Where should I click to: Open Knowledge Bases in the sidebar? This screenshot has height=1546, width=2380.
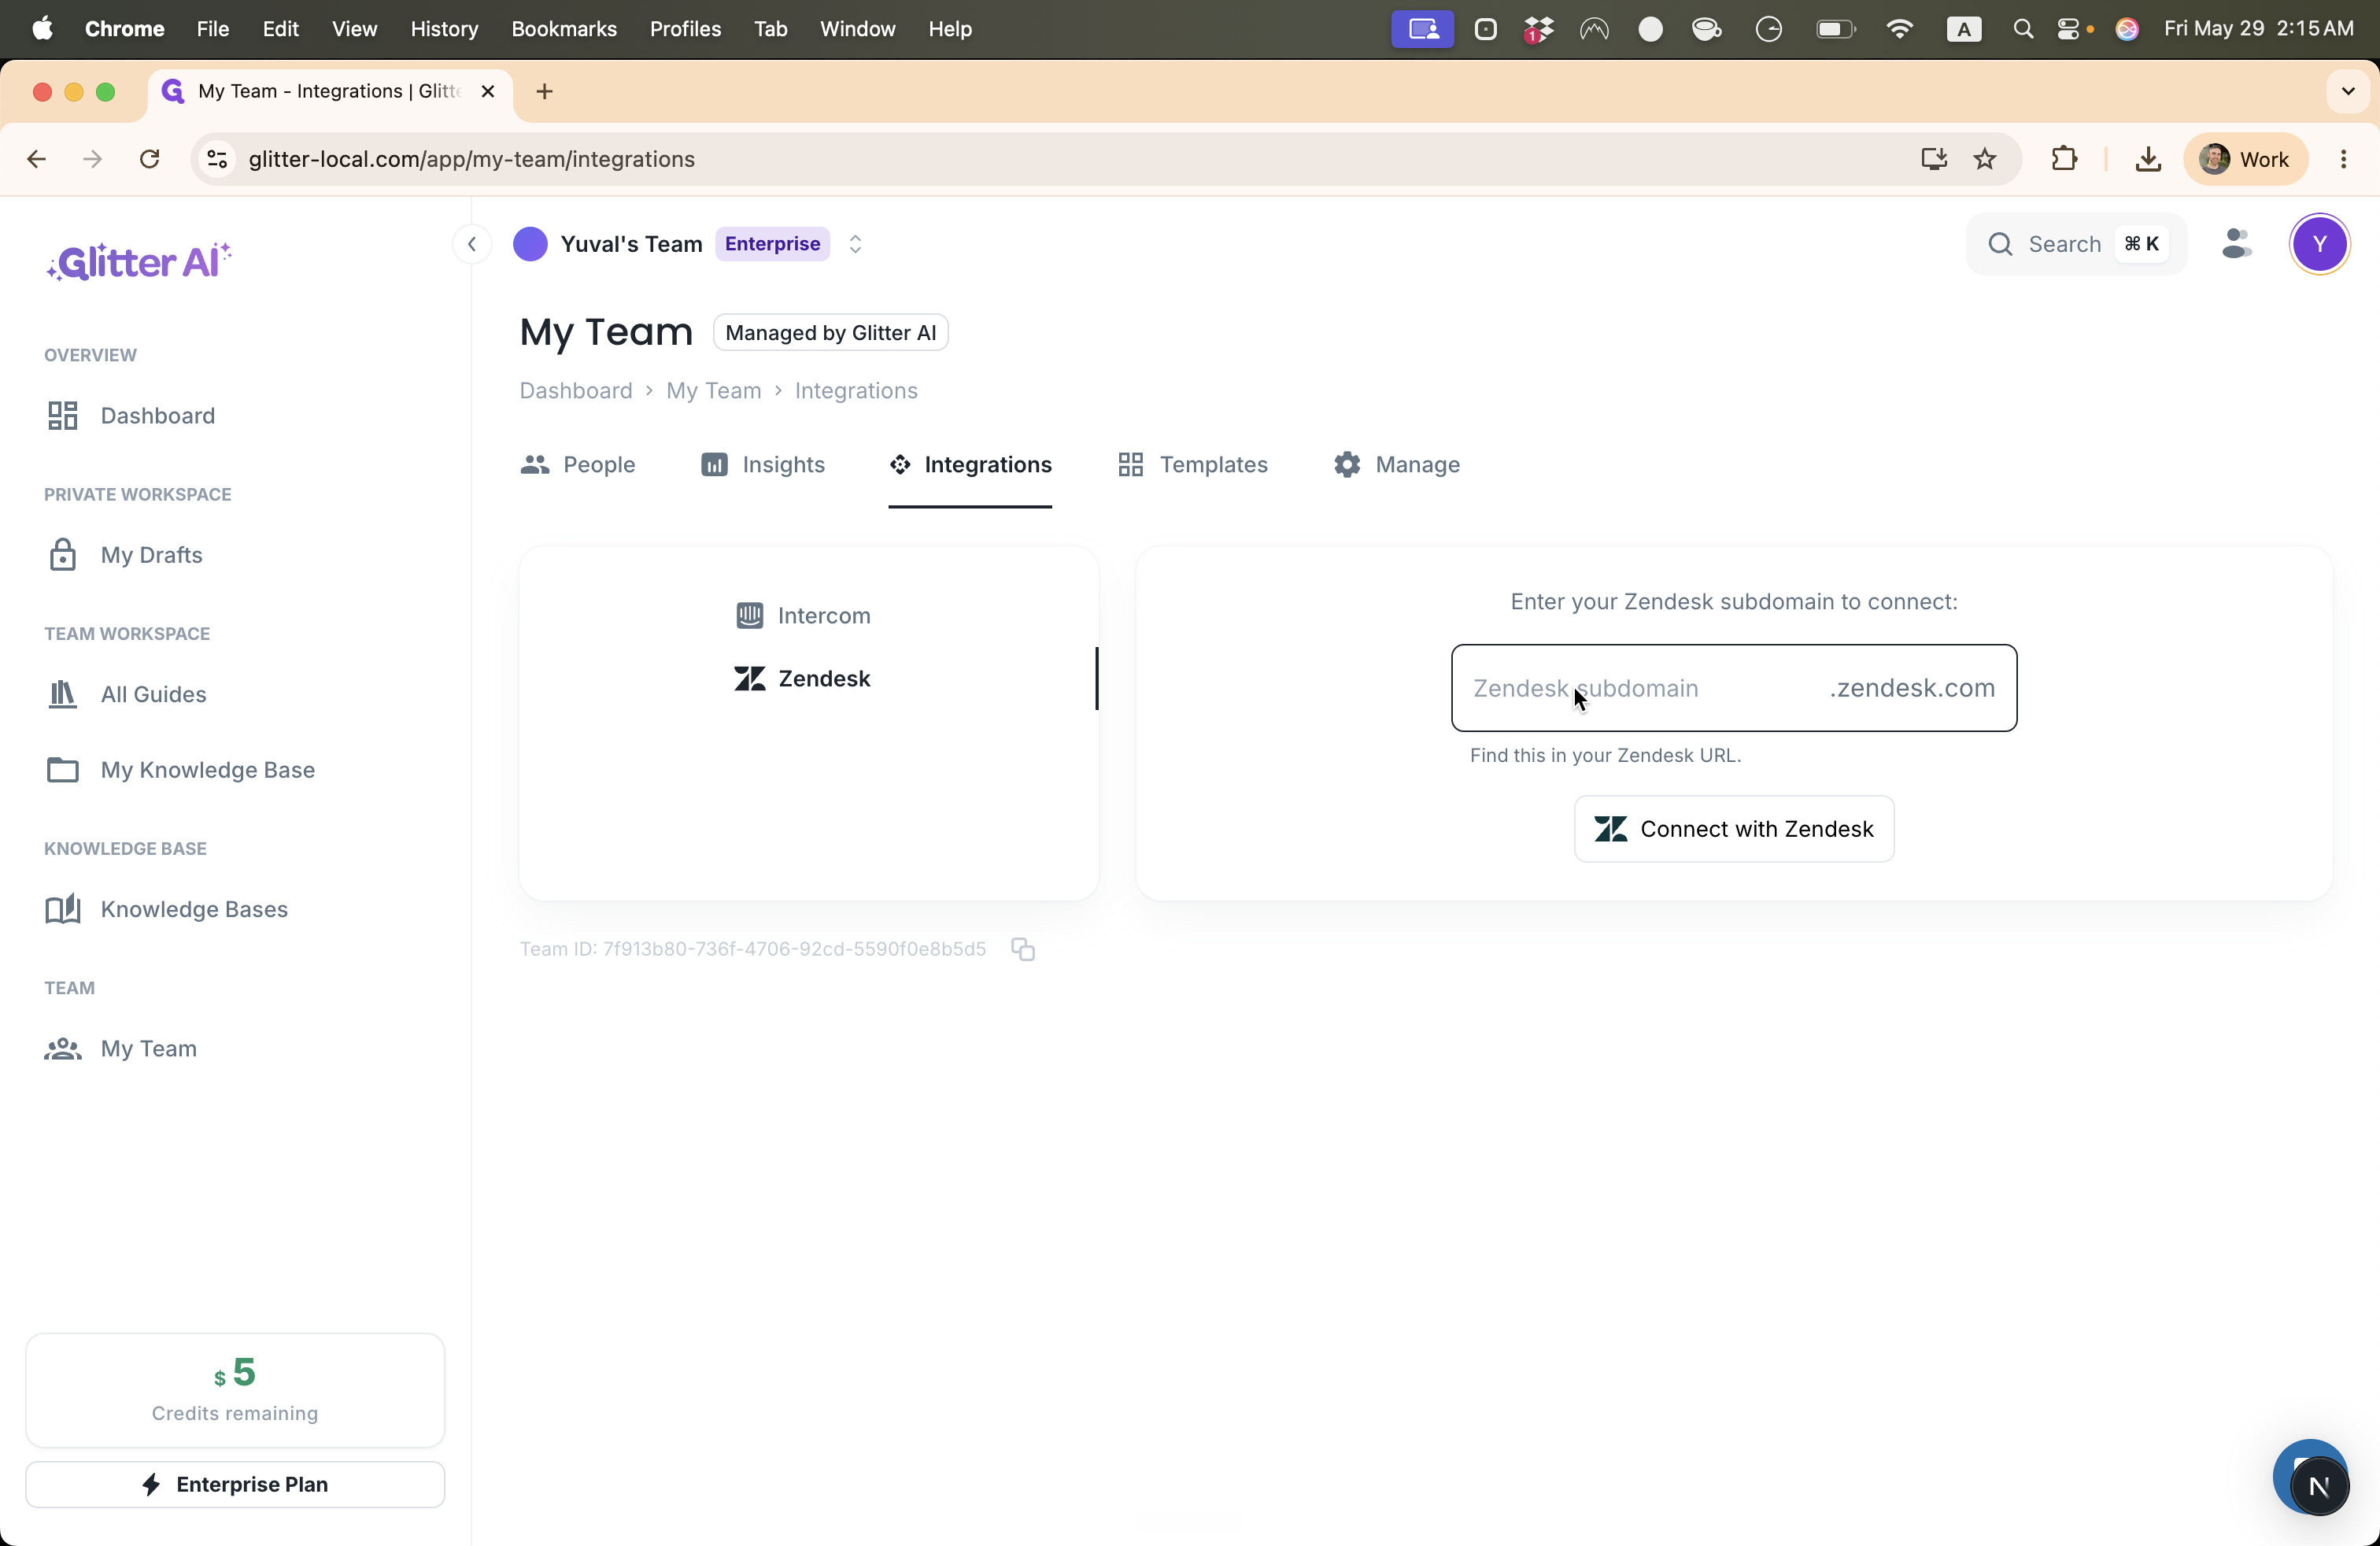(167, 909)
